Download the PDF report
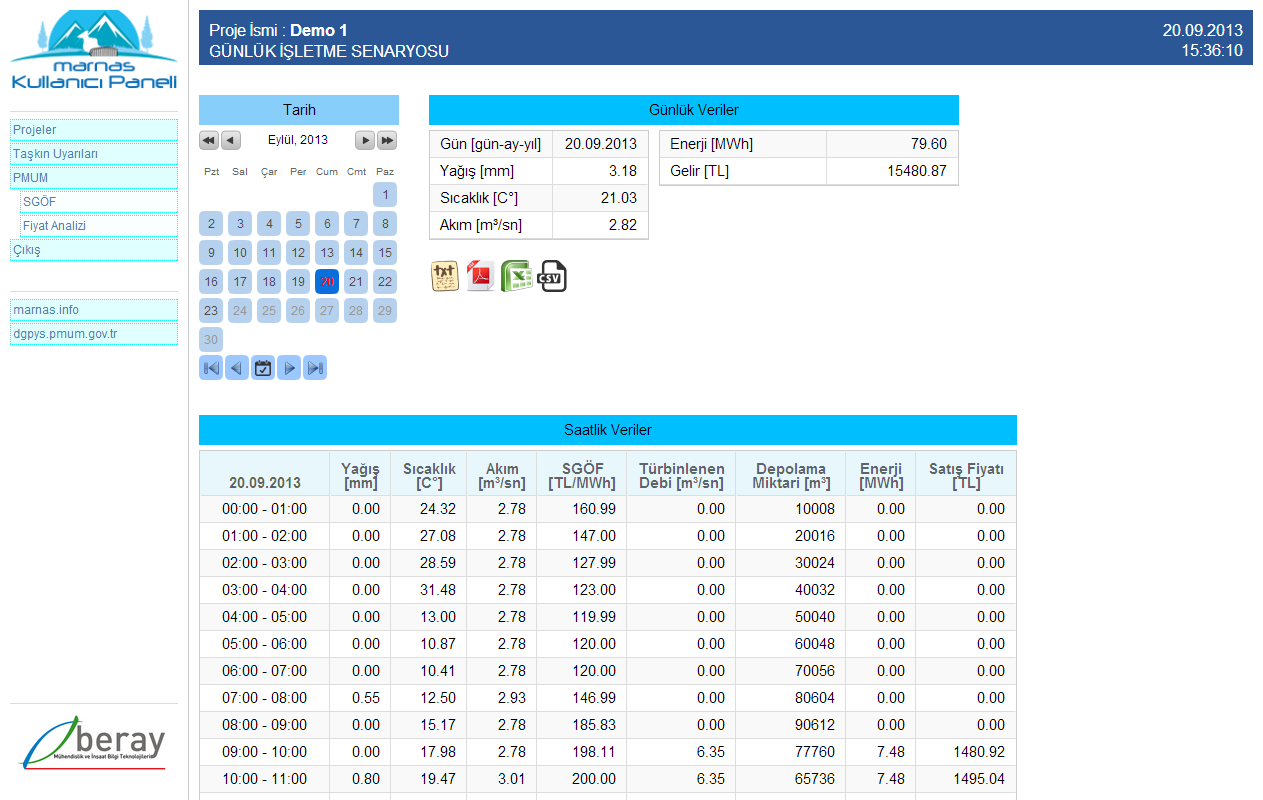The image size is (1263, 800). pyautogui.click(x=480, y=276)
